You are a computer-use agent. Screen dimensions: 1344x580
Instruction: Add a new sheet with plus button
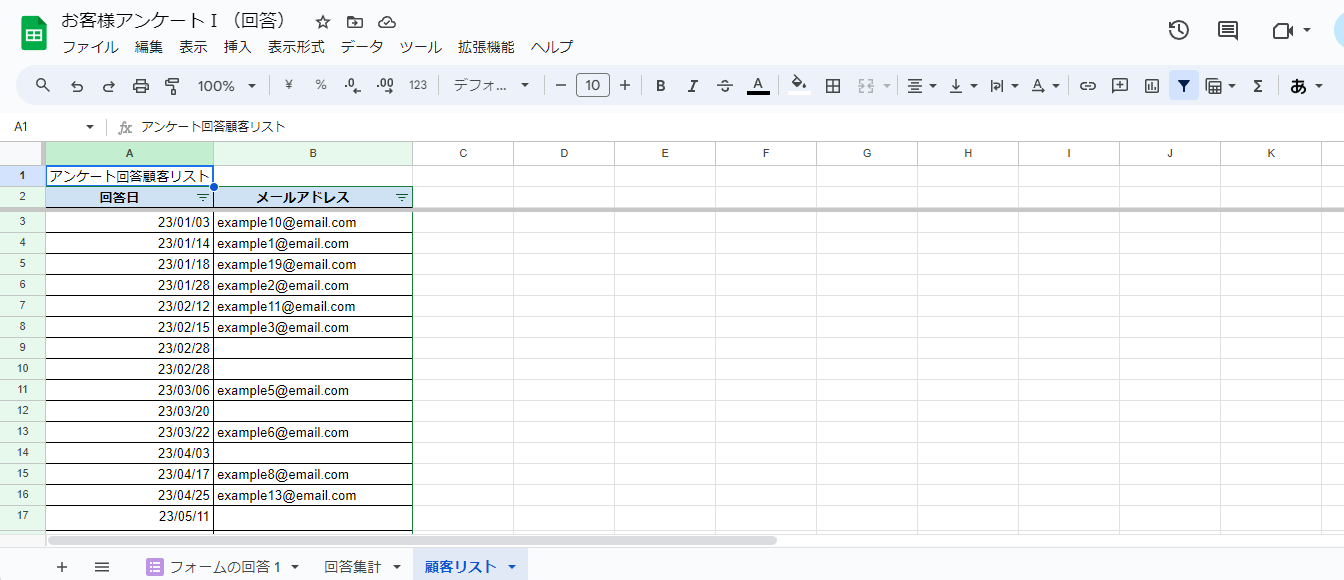(62, 567)
